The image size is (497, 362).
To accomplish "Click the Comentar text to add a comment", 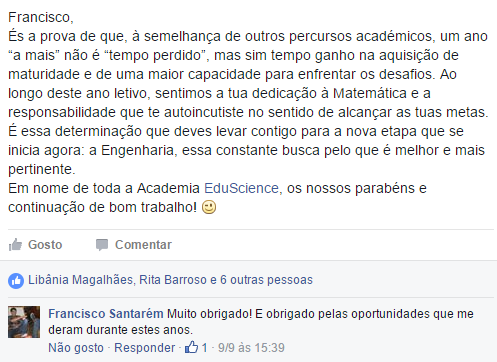I will 143,245.
